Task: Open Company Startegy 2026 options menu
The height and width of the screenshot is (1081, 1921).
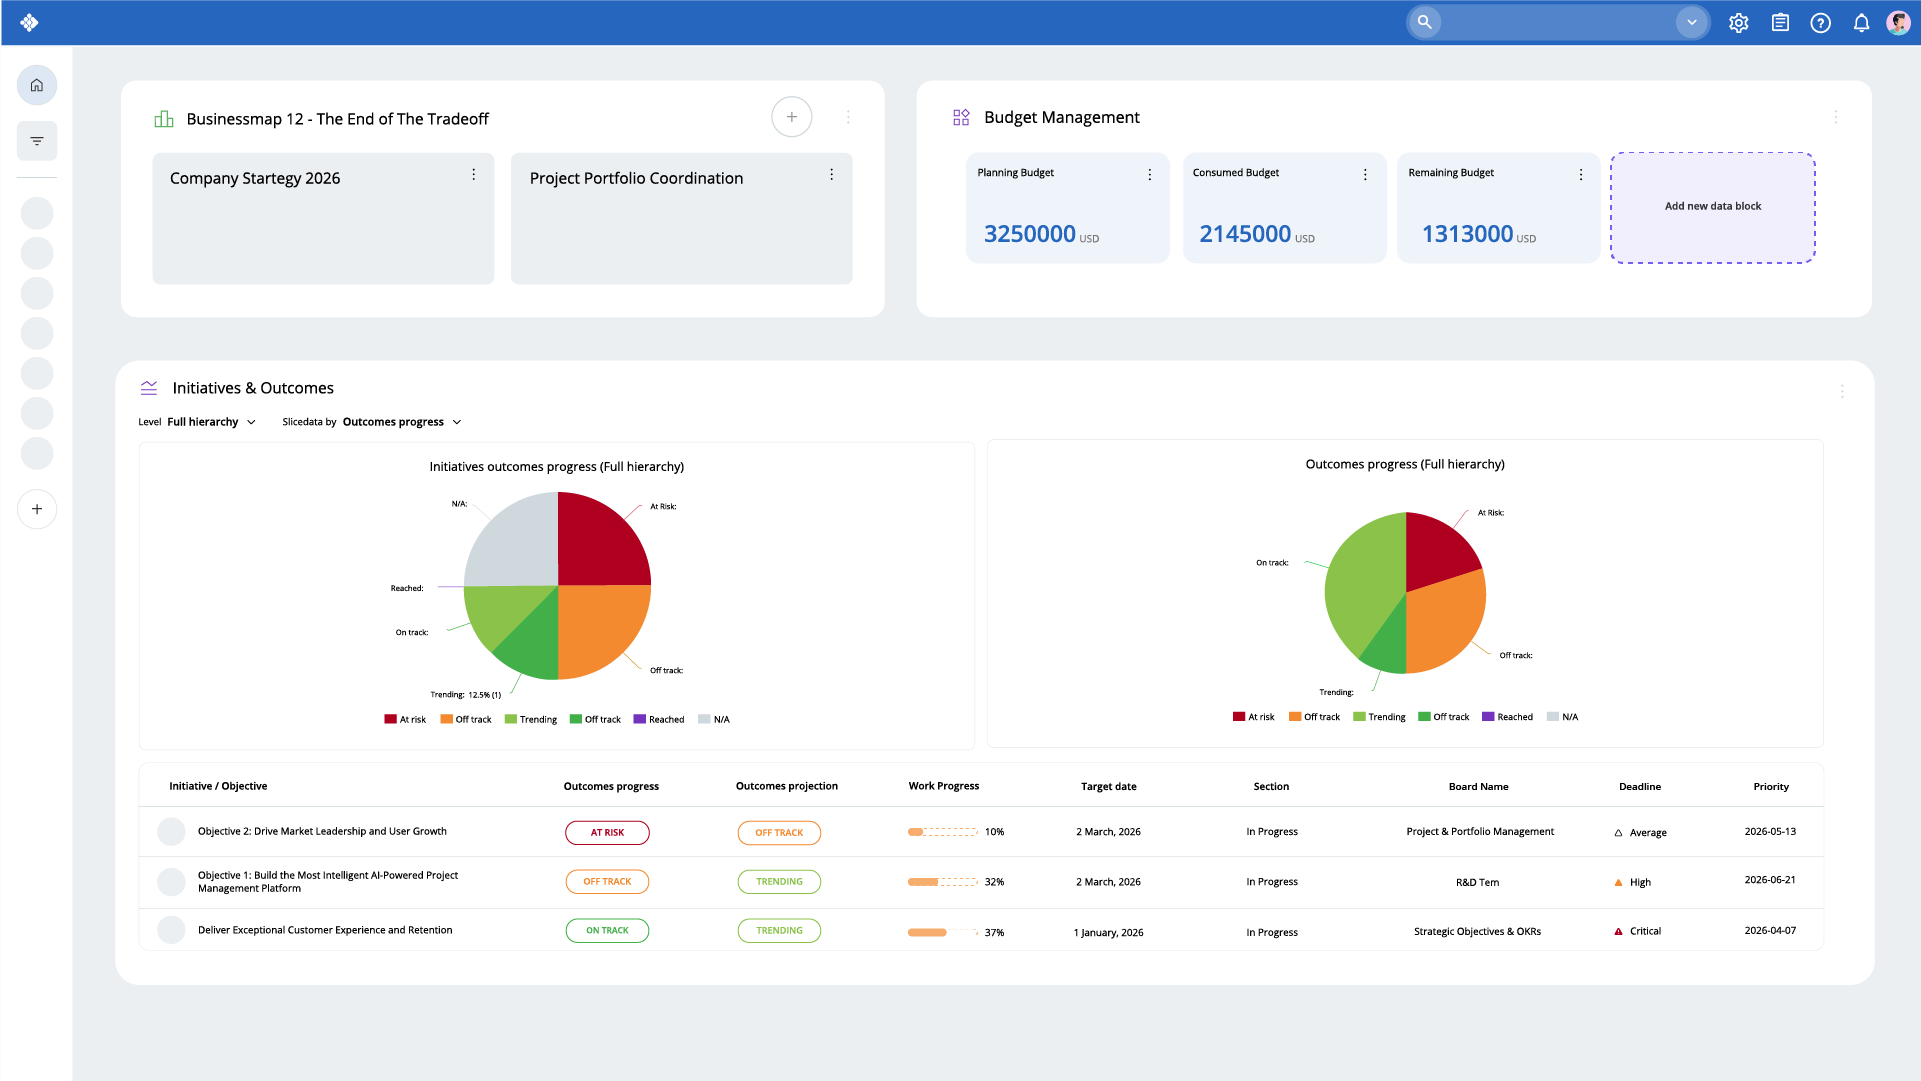Action: pos(474,173)
